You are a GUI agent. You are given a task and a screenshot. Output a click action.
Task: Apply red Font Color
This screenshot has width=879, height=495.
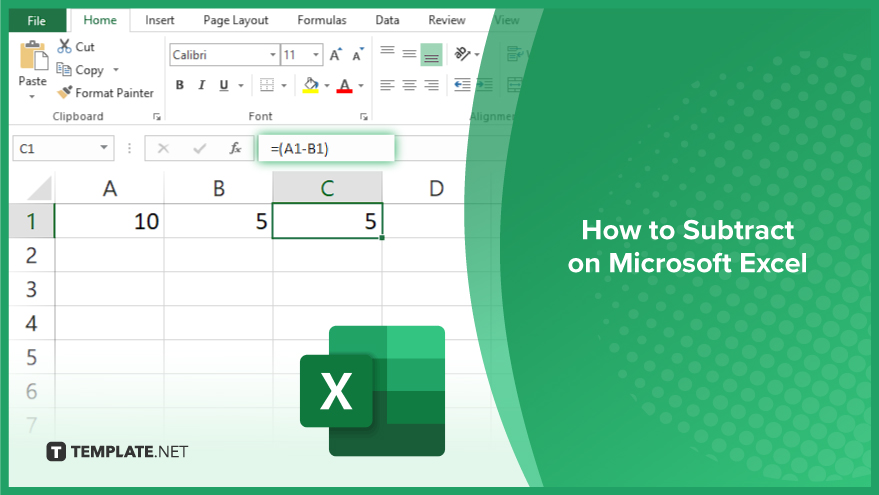coord(344,85)
